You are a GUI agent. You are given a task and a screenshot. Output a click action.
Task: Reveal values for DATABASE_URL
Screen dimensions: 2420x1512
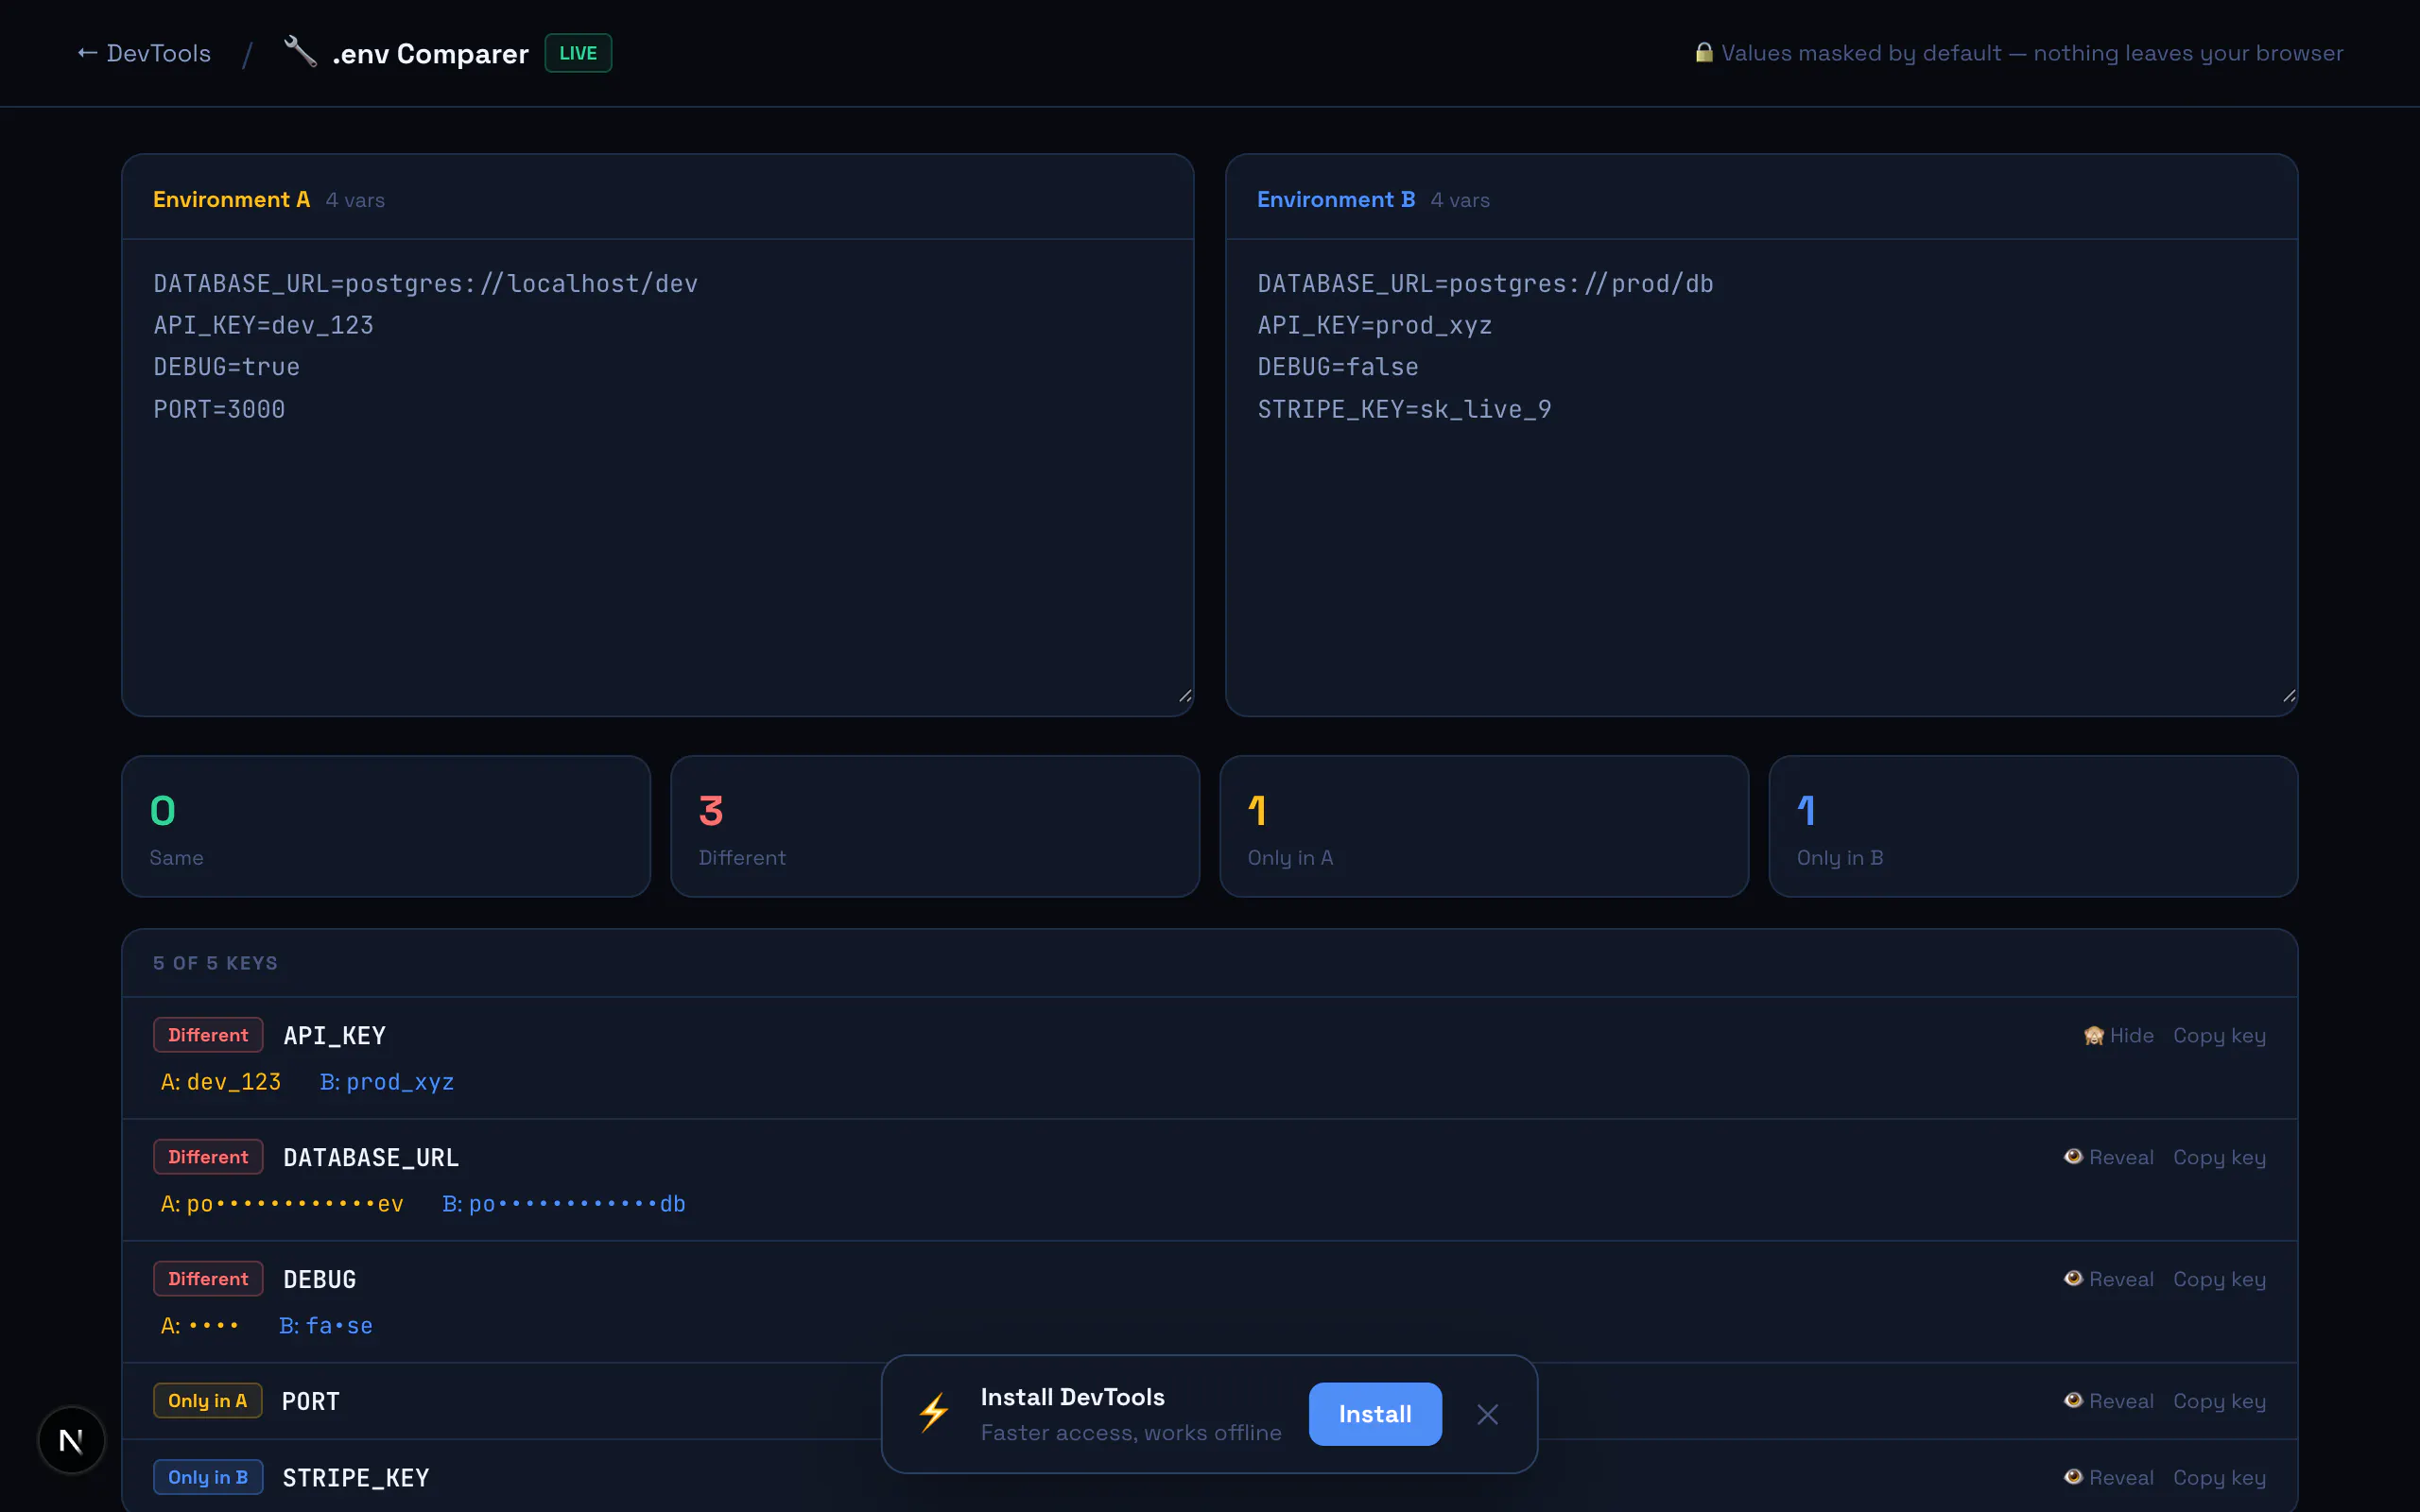coord(2108,1157)
